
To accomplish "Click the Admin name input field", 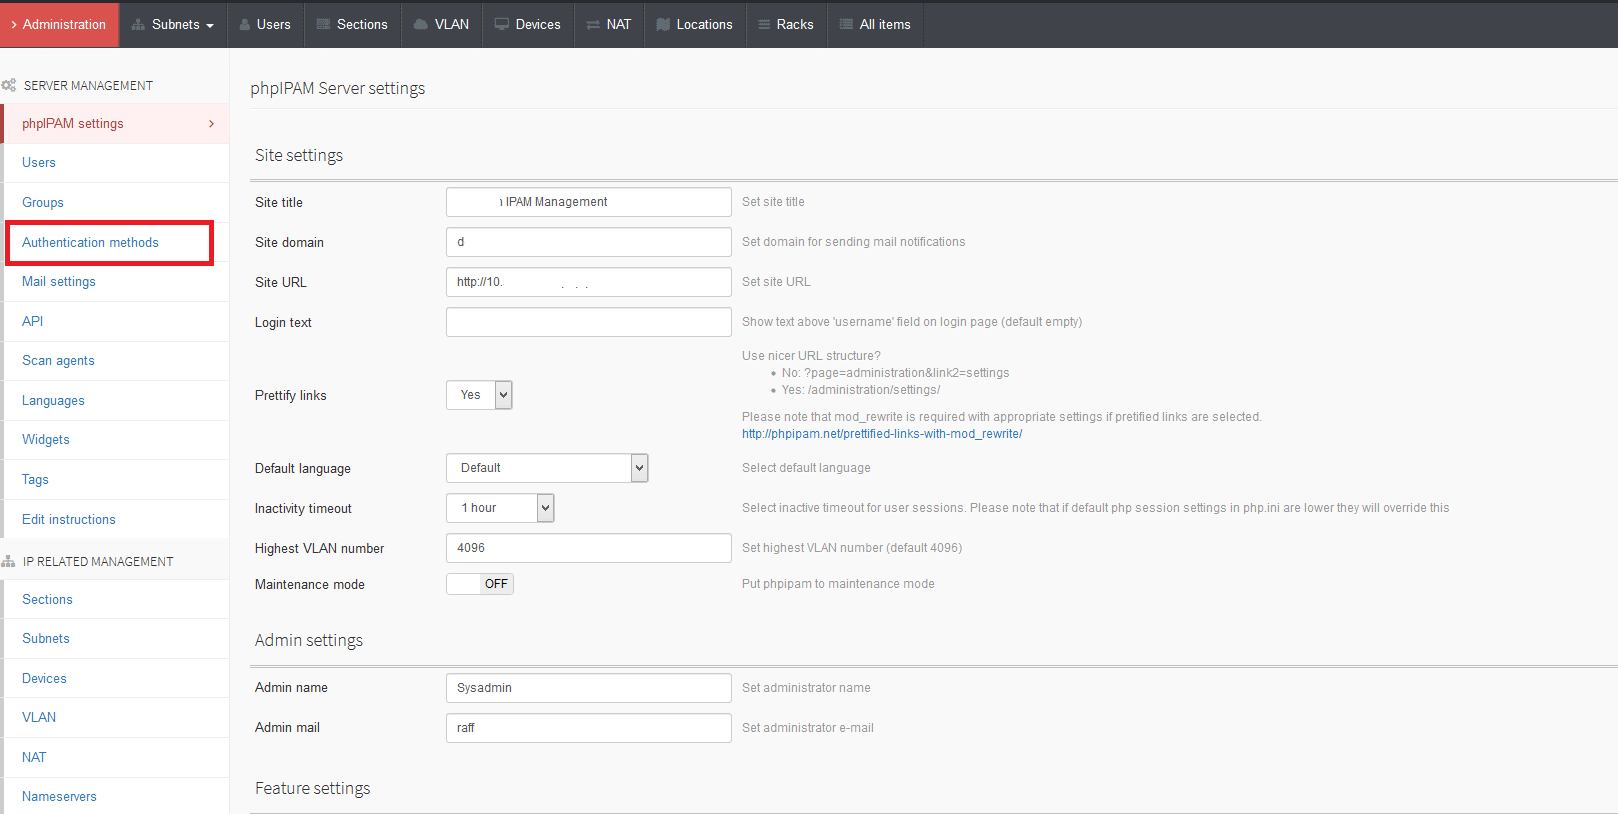I will coord(589,688).
